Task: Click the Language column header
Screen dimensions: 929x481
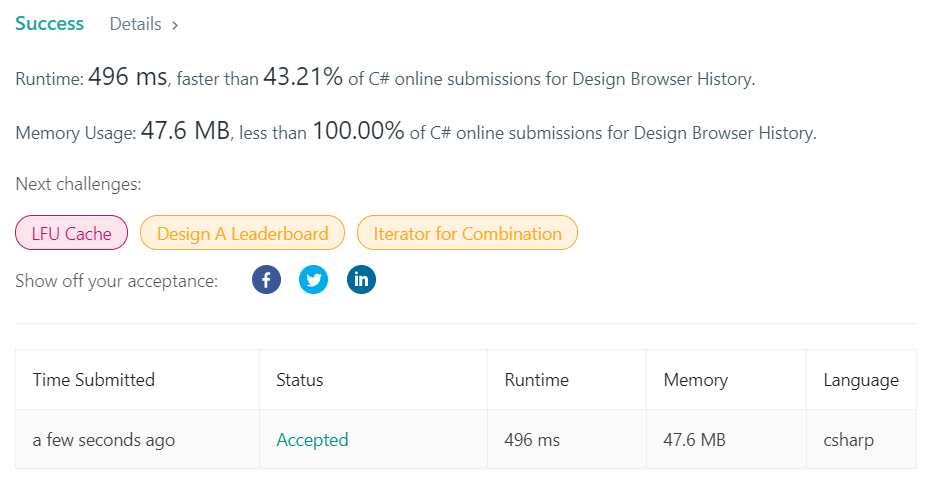Action: pos(861,380)
